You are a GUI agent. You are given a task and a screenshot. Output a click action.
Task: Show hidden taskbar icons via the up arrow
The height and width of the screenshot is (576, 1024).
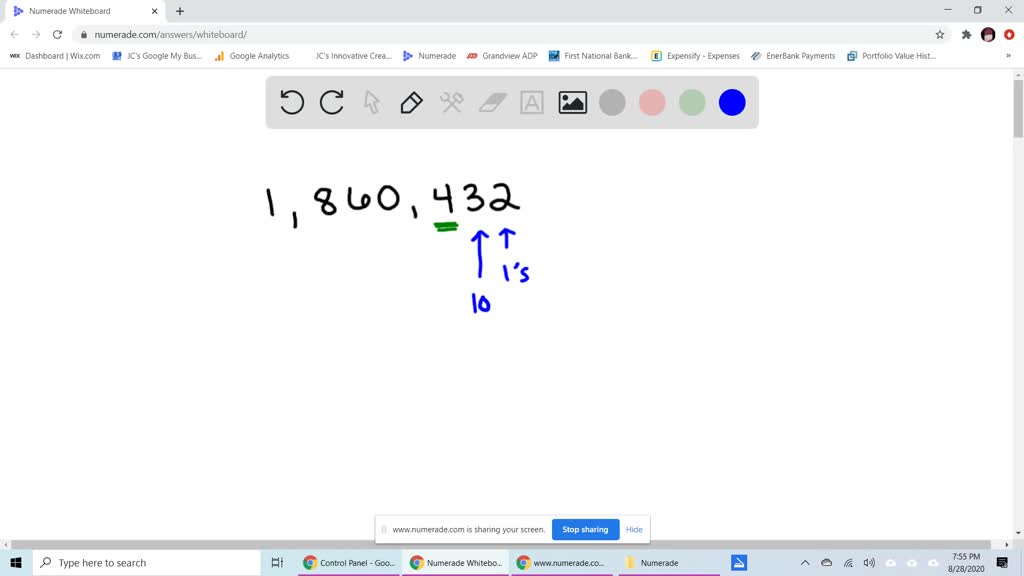coord(805,562)
